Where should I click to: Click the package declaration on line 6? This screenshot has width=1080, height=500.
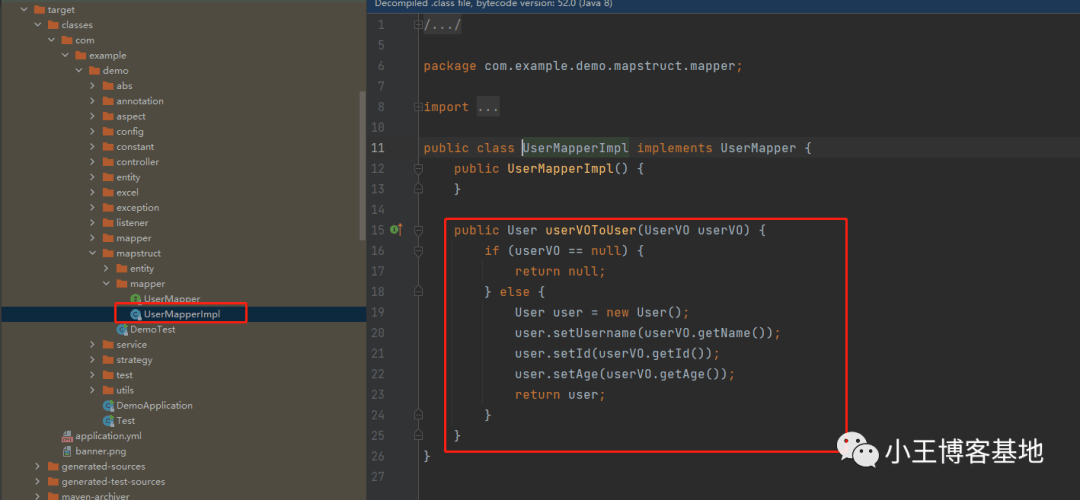coord(583,65)
